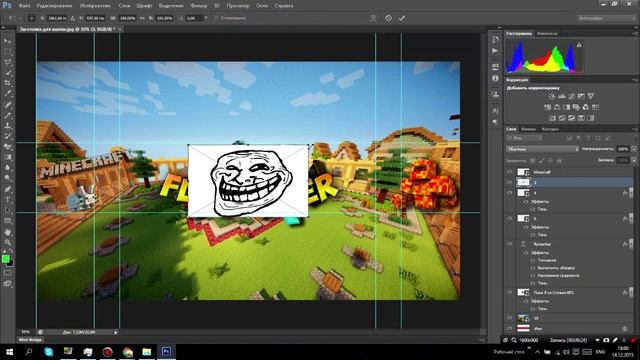
Task: Collapse effects list of layer 4
Action: 632,193
